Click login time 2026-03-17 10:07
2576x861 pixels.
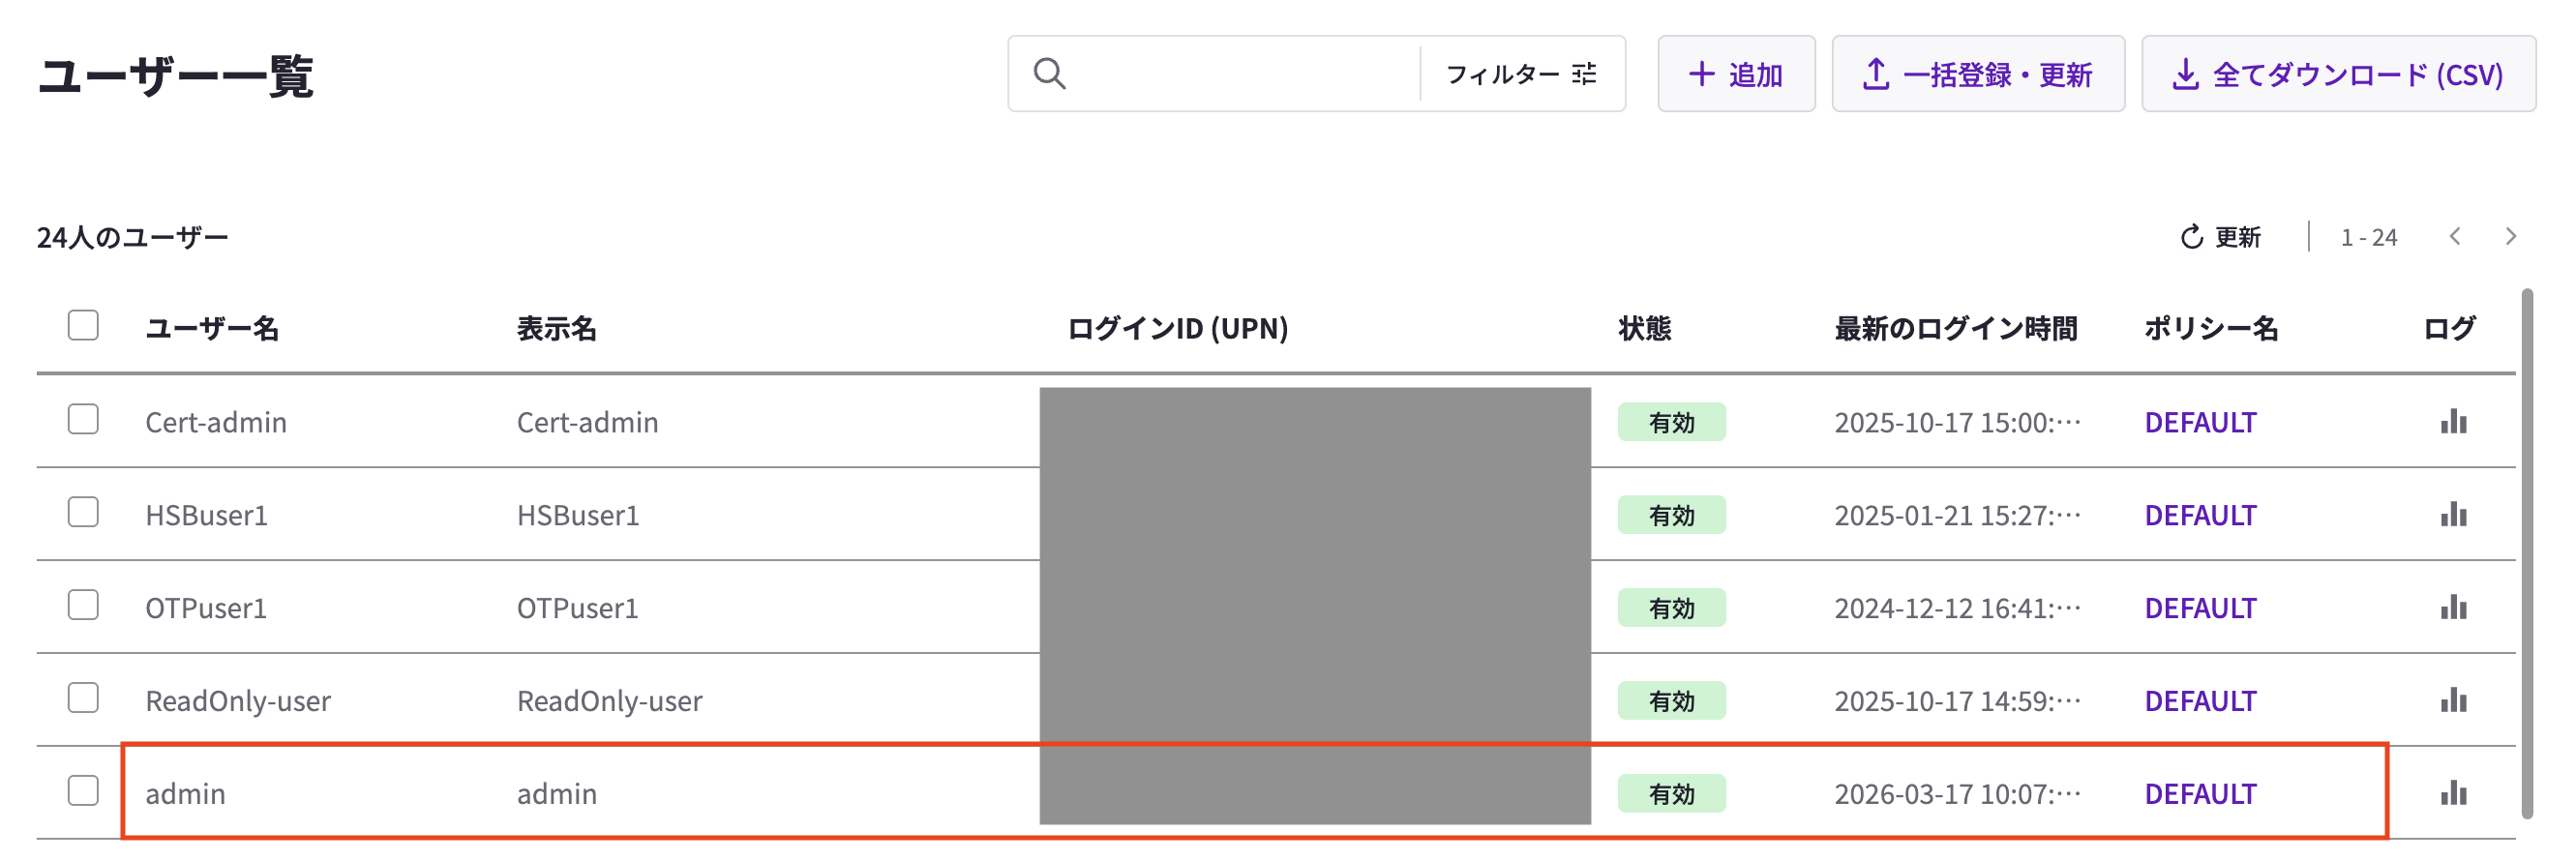[x=1958, y=794]
